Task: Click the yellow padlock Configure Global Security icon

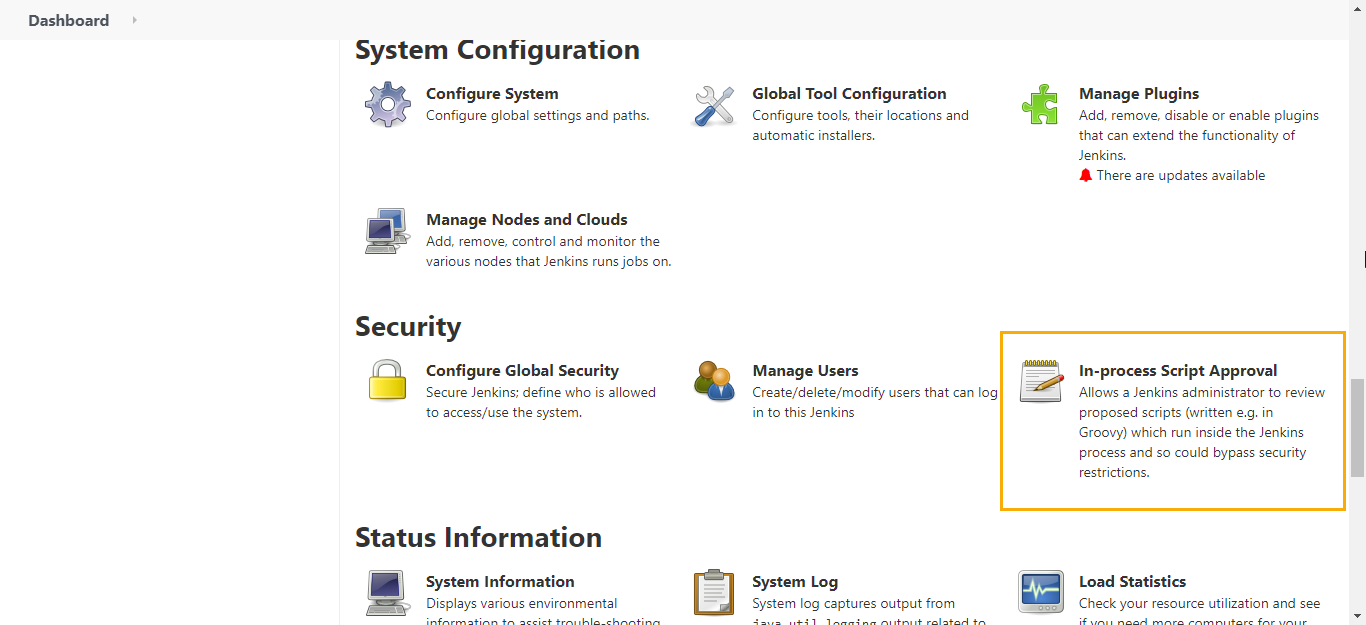Action: point(387,381)
